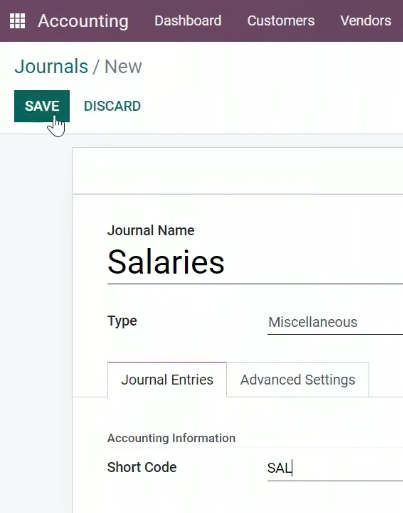The height and width of the screenshot is (513, 403).
Task: Click the Accounting app title
Action: [83, 21]
